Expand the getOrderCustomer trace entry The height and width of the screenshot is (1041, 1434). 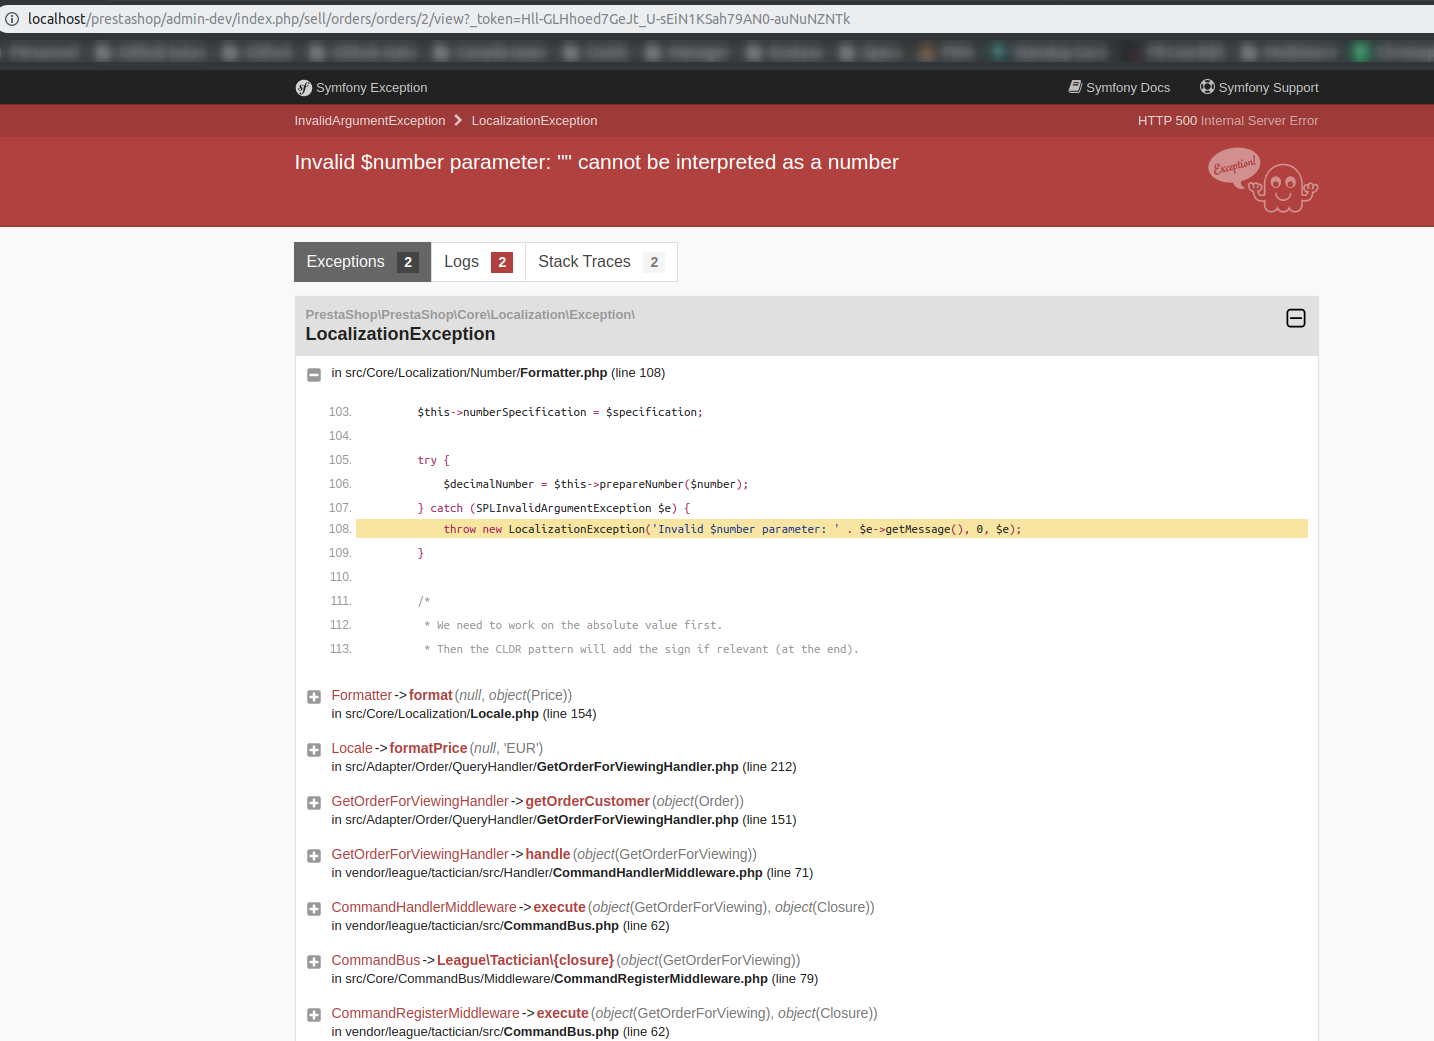[x=314, y=803]
